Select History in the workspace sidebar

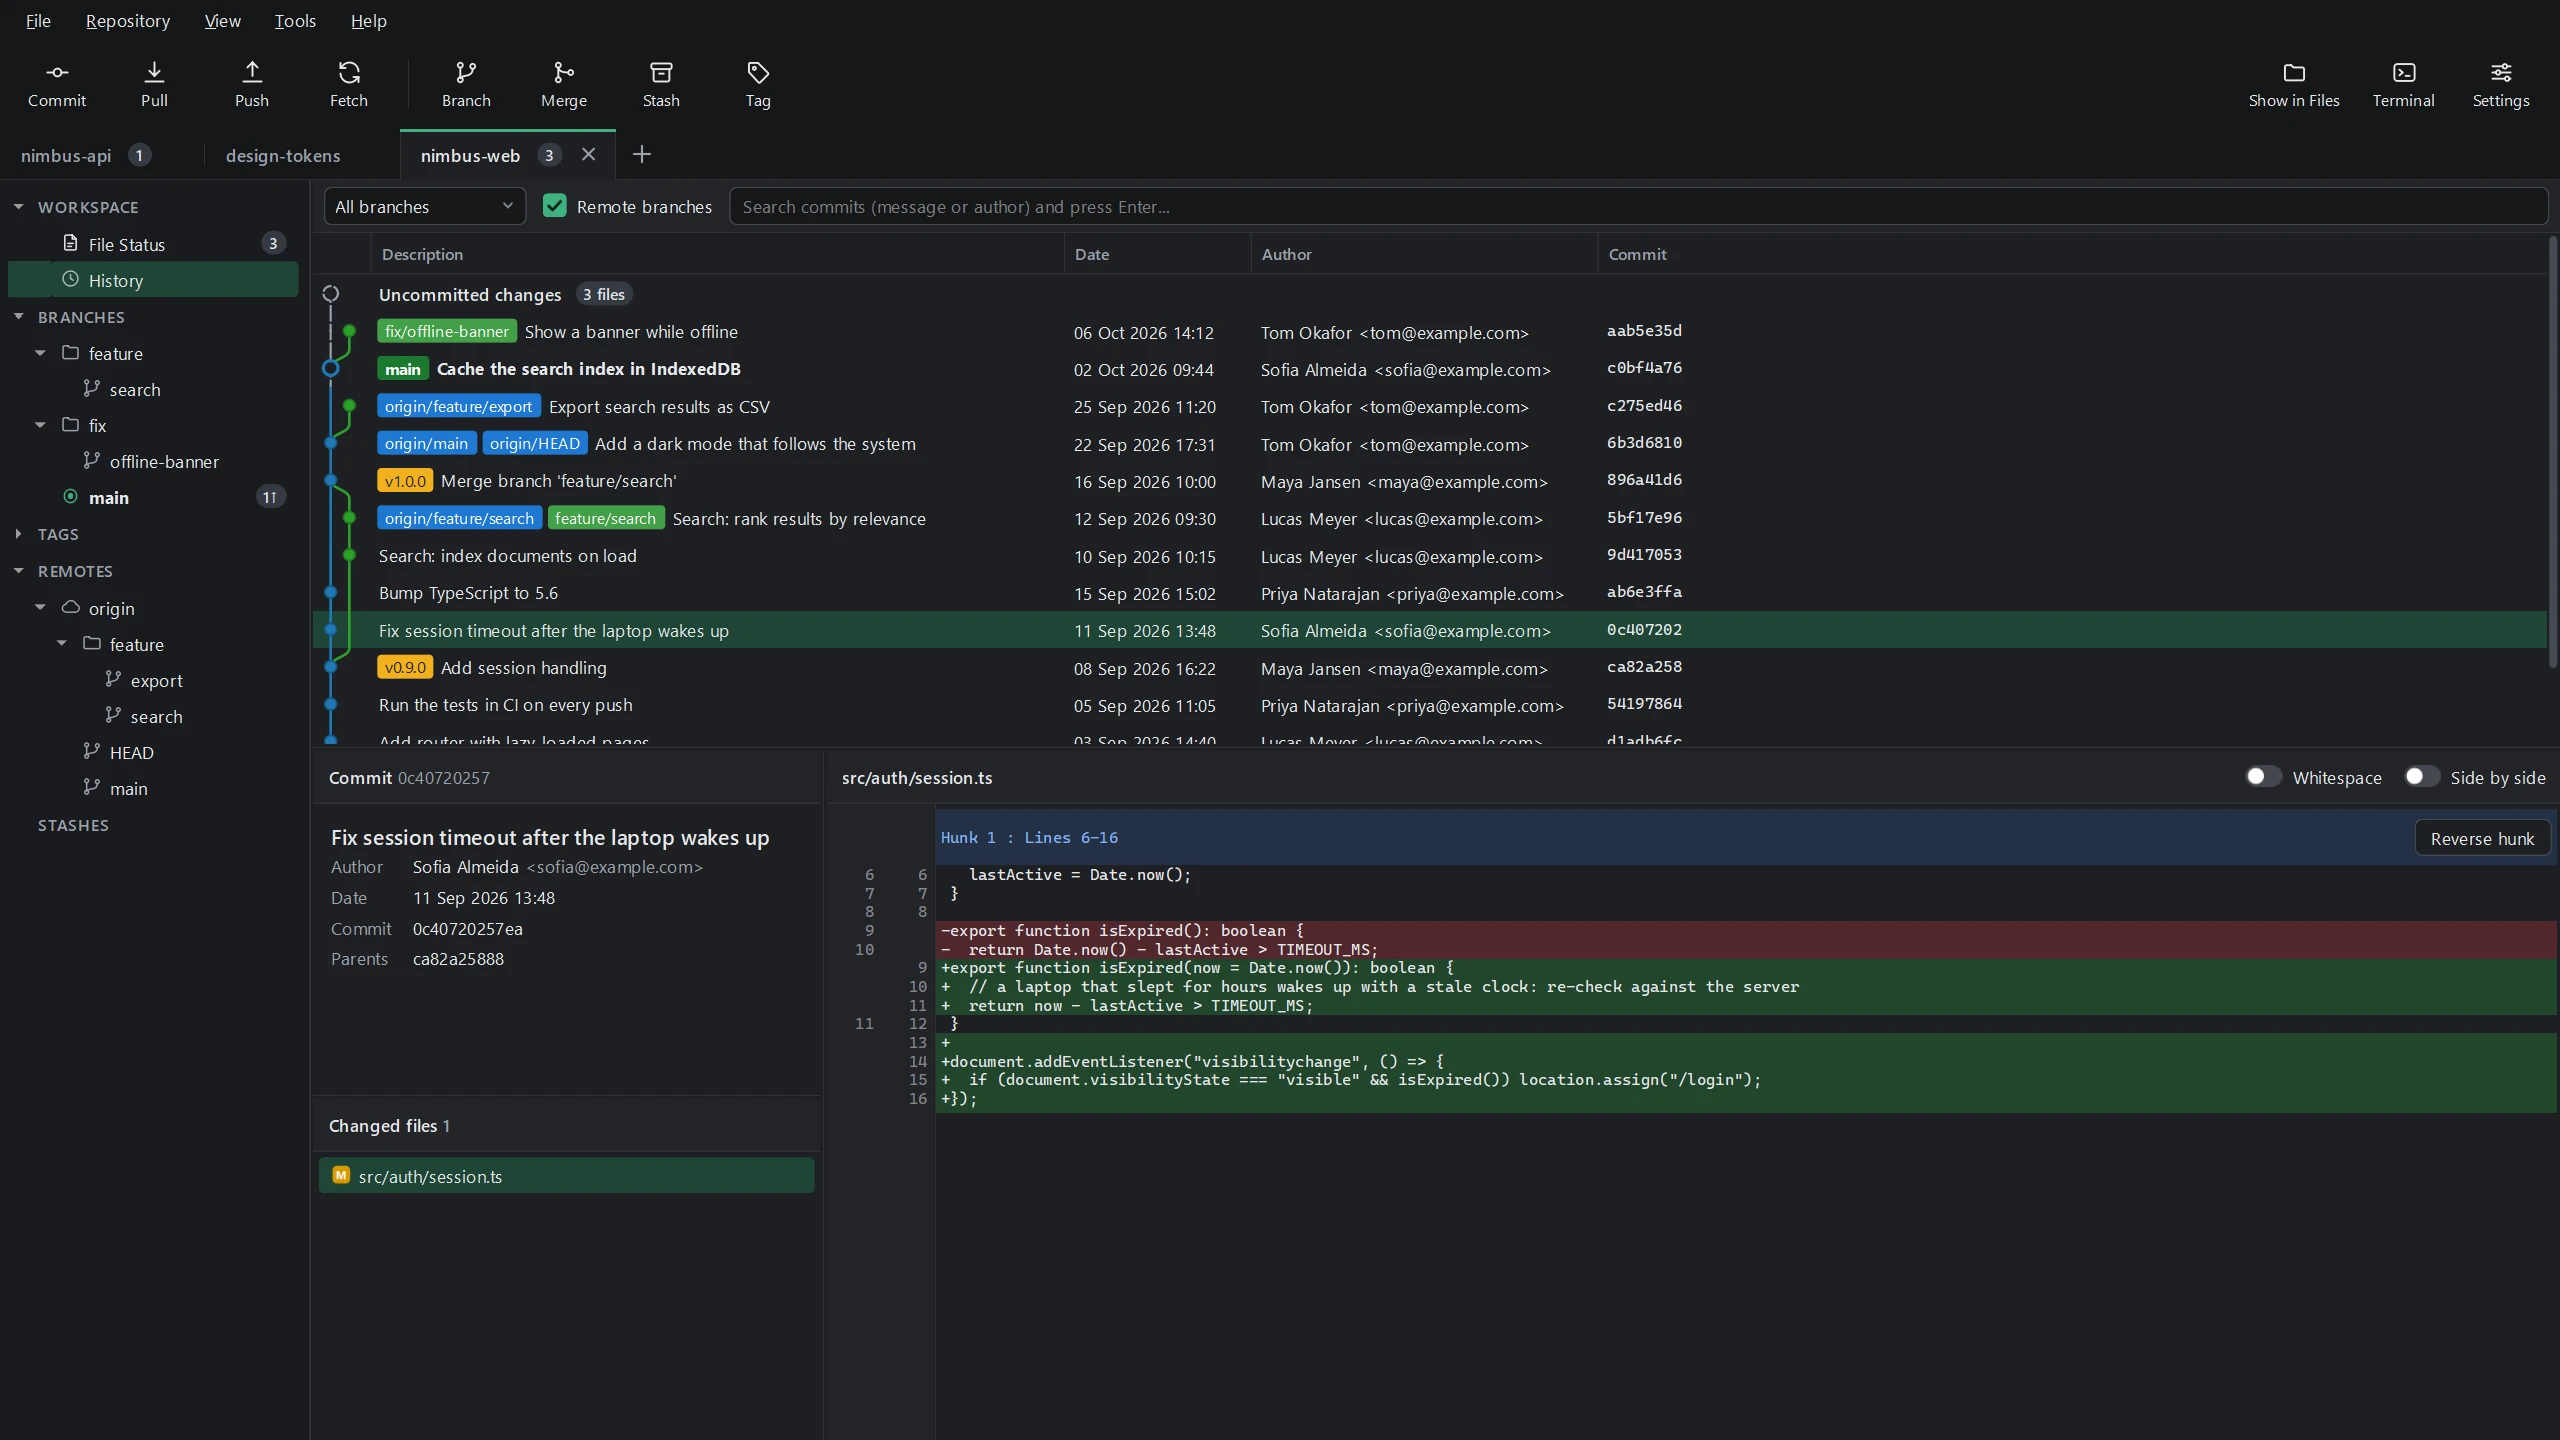(x=154, y=280)
